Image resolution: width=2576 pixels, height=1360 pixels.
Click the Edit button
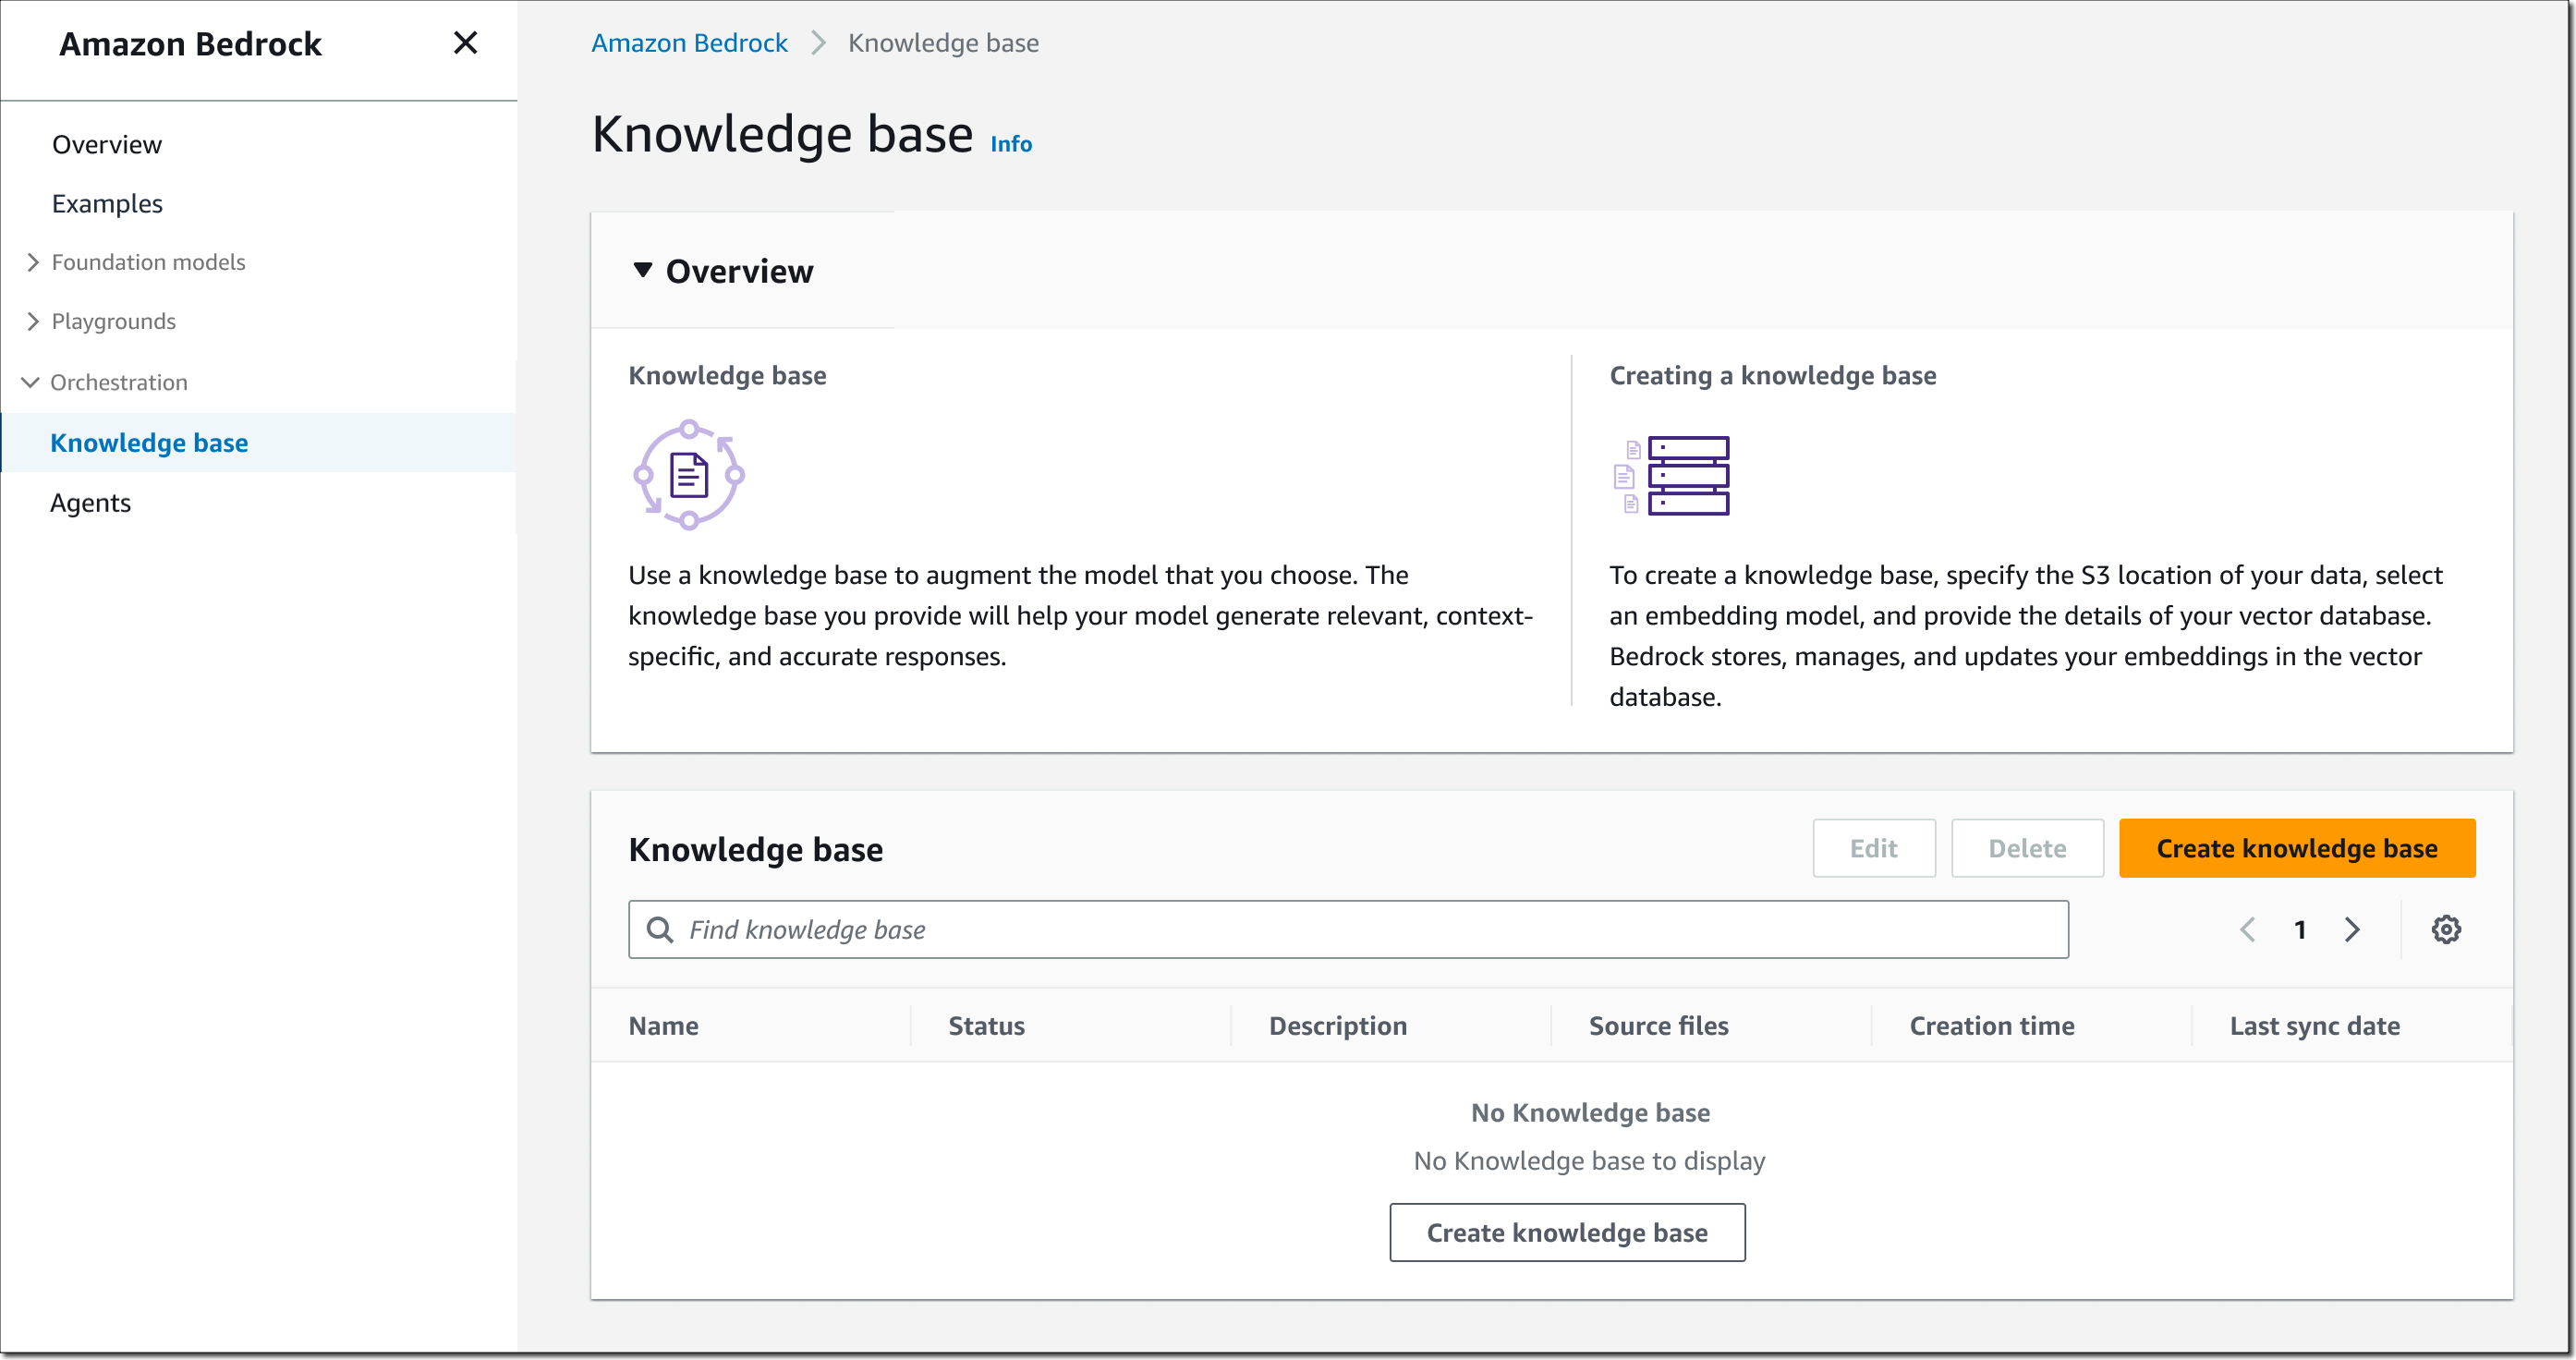point(1874,848)
